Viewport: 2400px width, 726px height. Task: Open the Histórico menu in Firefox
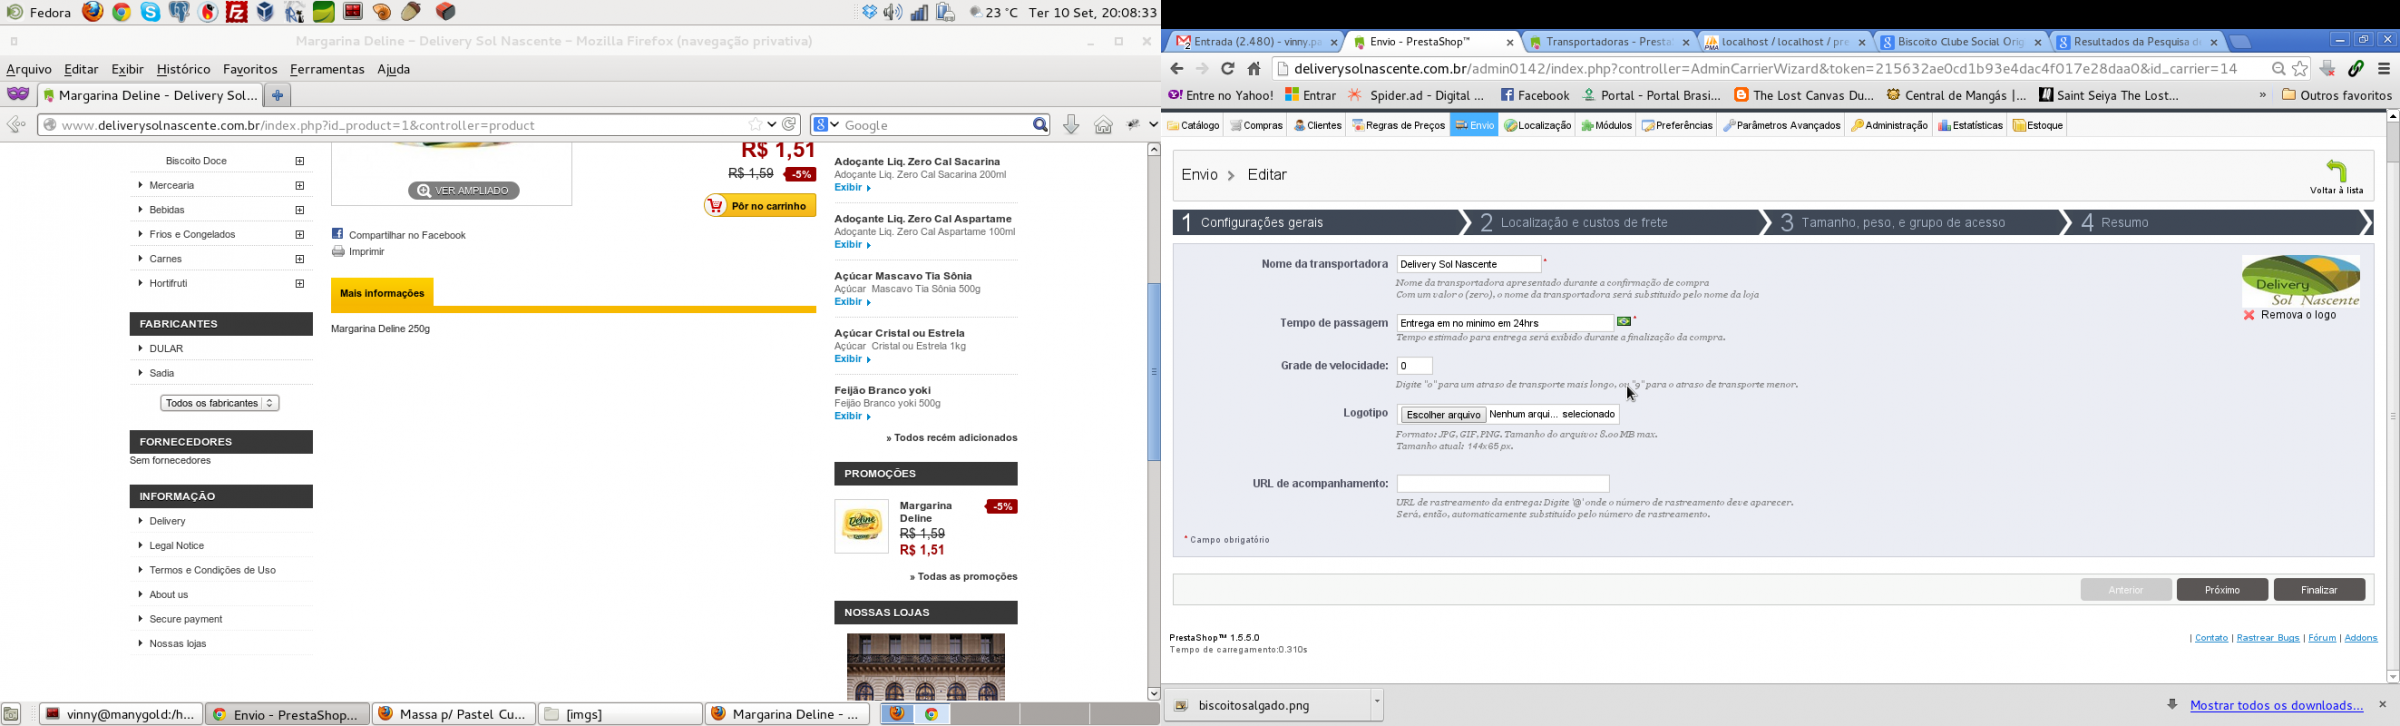coord(183,69)
